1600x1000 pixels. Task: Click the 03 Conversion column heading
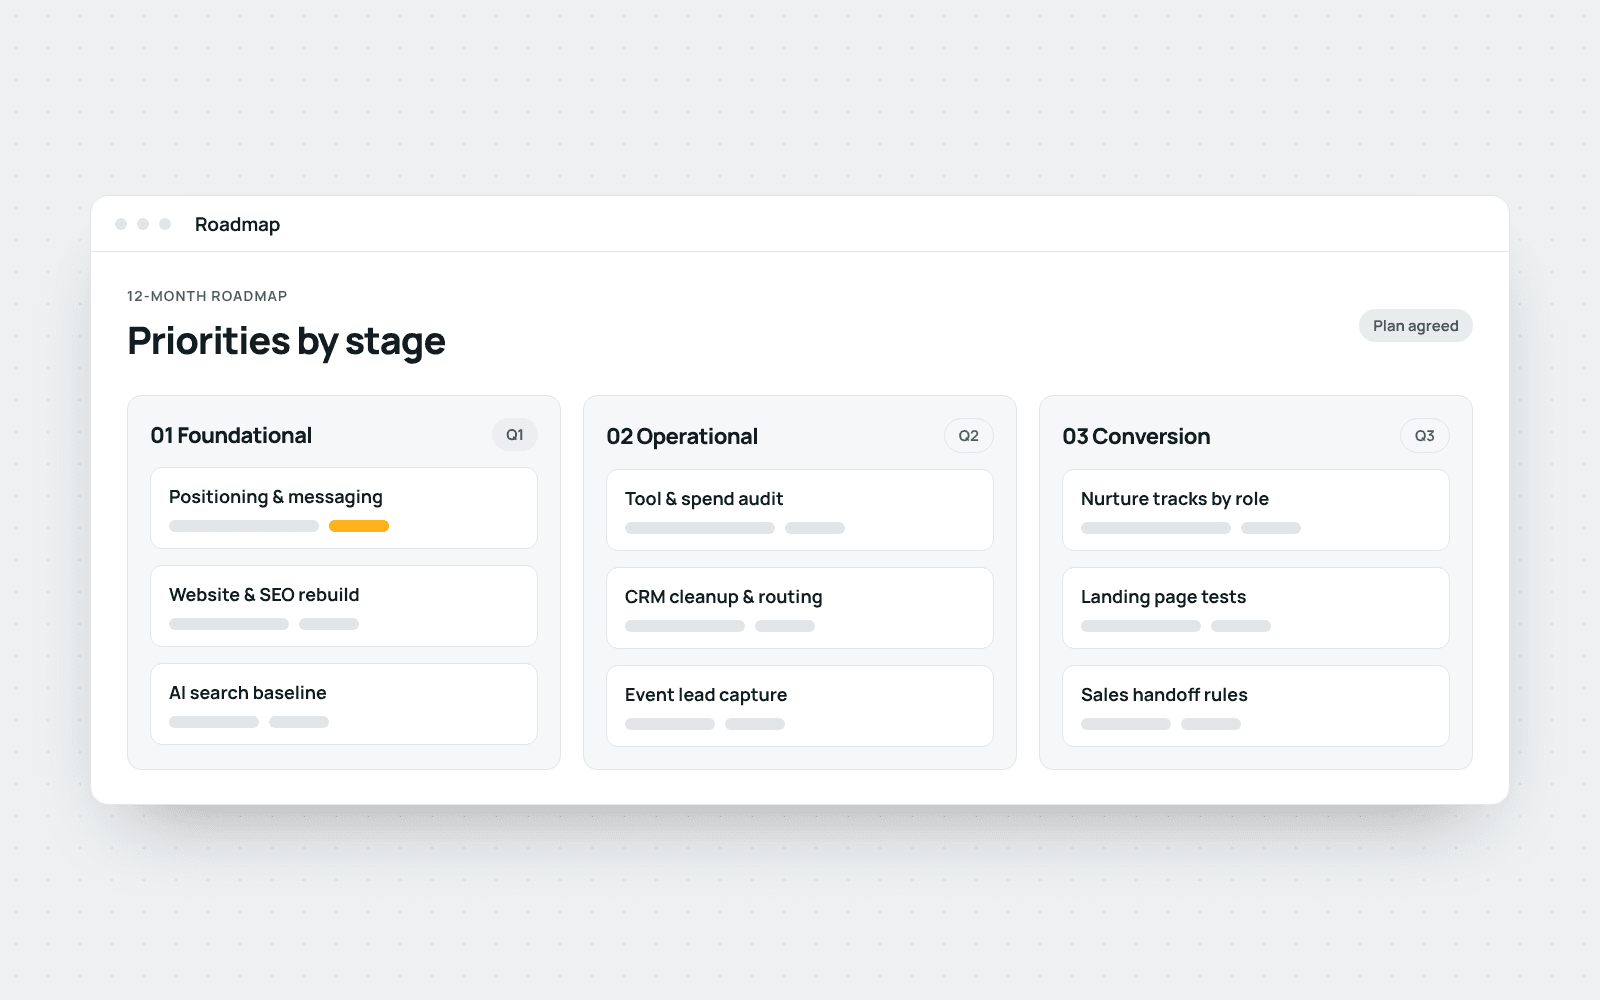[x=1136, y=437]
